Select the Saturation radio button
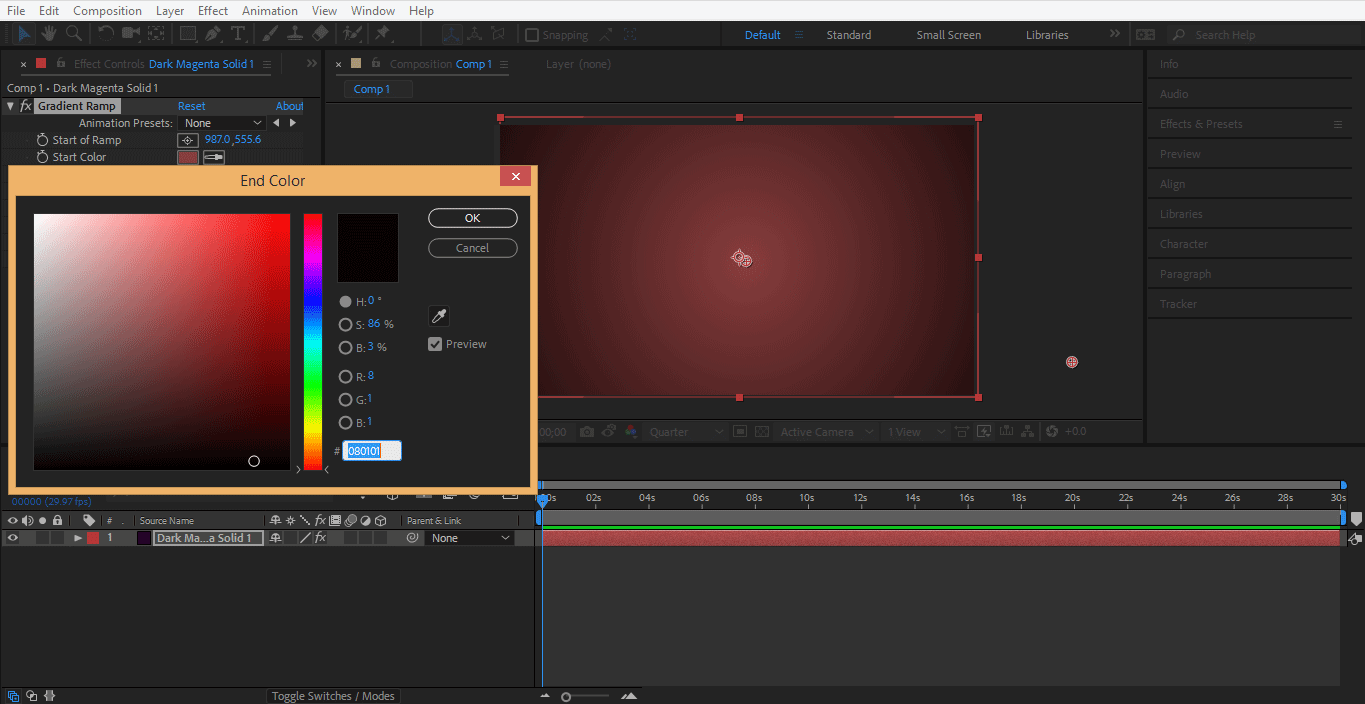The width and height of the screenshot is (1365, 704). [x=346, y=325]
